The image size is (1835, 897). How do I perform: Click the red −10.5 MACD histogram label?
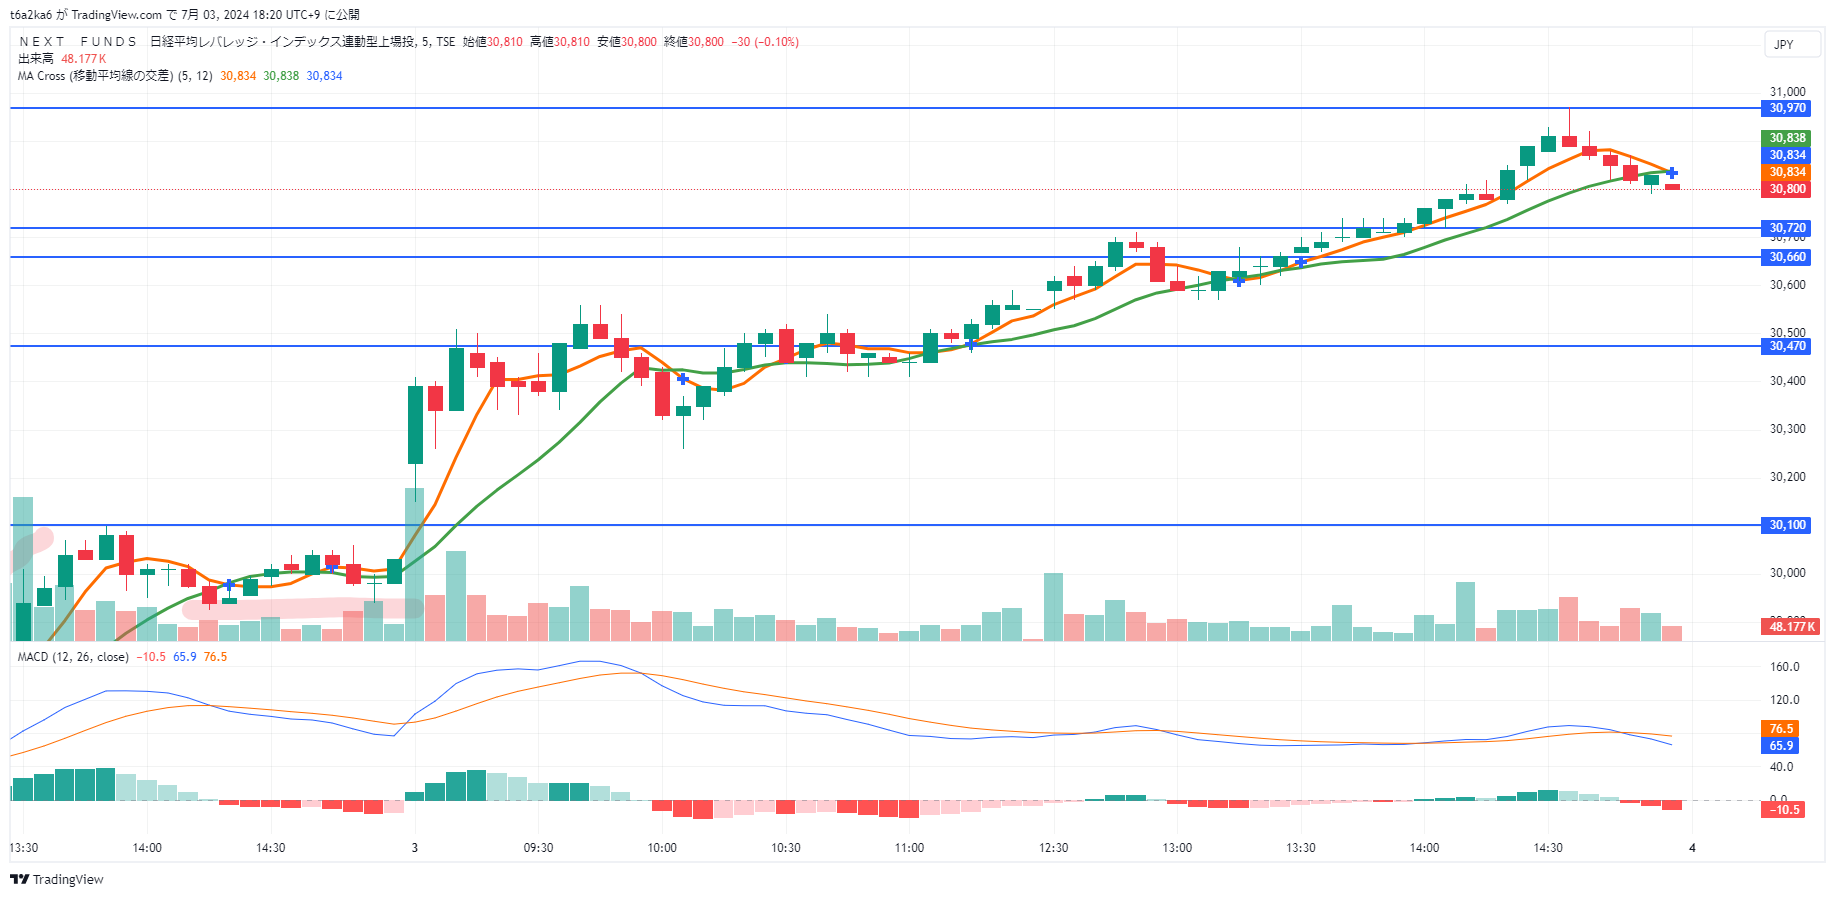click(1783, 810)
